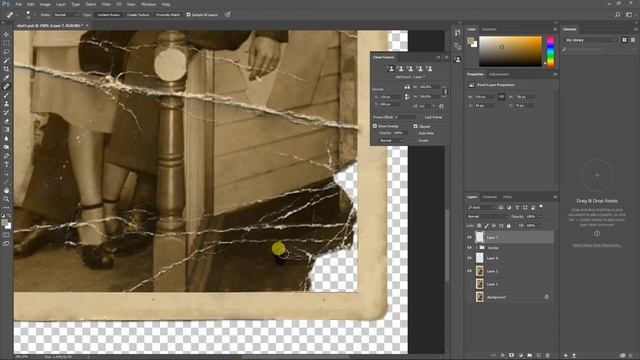640x360 pixels.
Task: Select the Zoom tool
Action: coord(6,199)
